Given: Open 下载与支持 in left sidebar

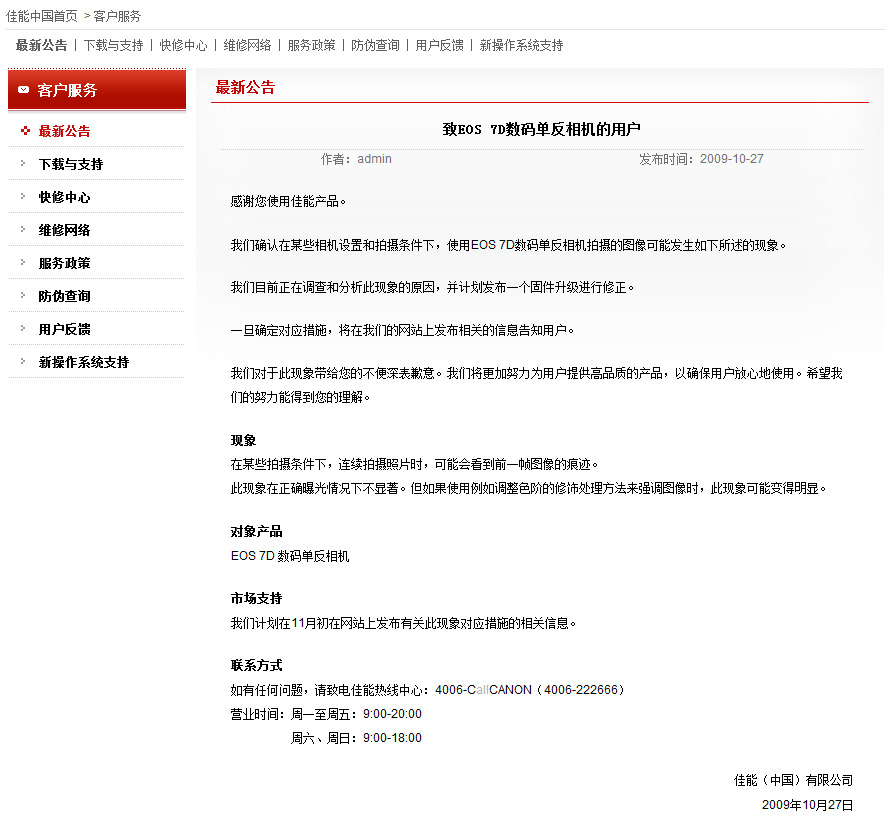Looking at the screenshot, I should tap(71, 164).
